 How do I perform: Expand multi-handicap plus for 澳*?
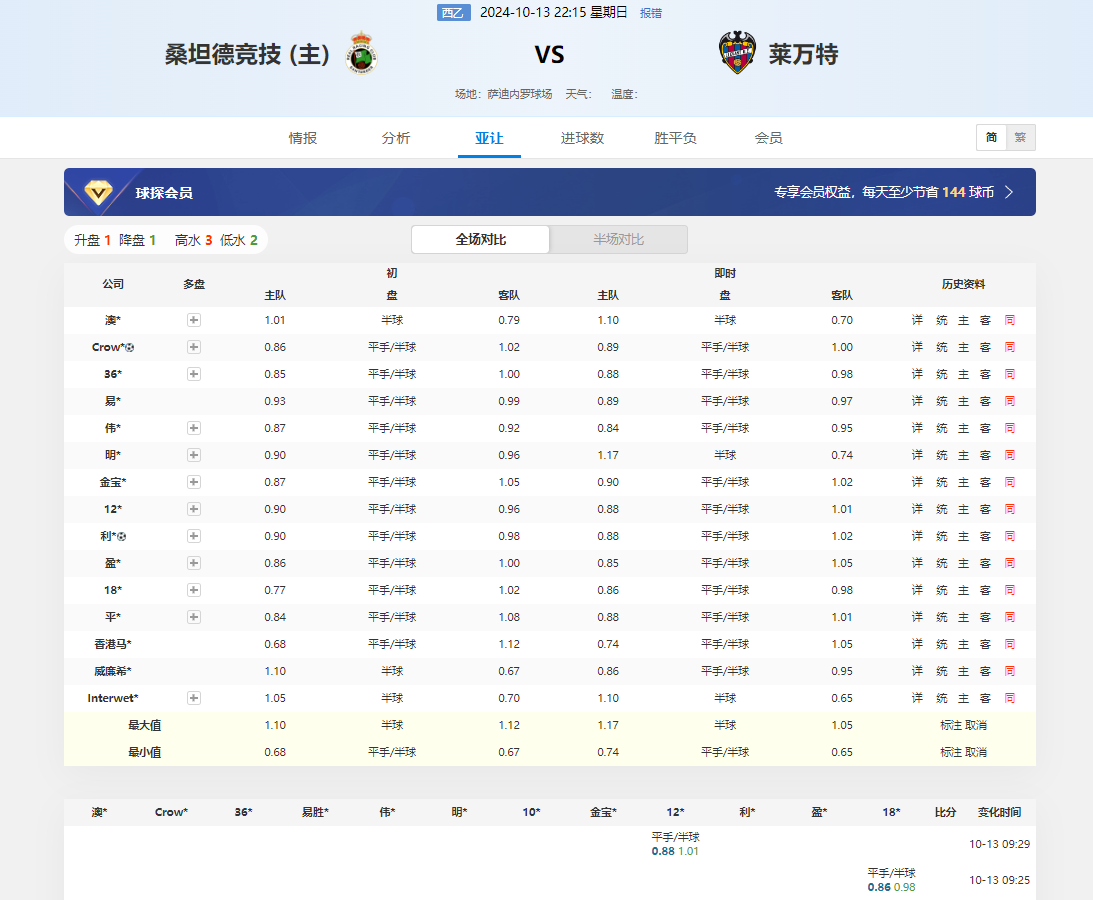click(194, 320)
